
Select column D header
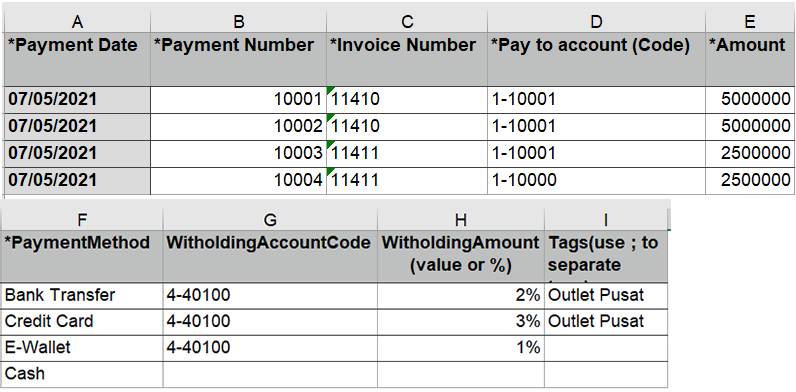(x=596, y=21)
